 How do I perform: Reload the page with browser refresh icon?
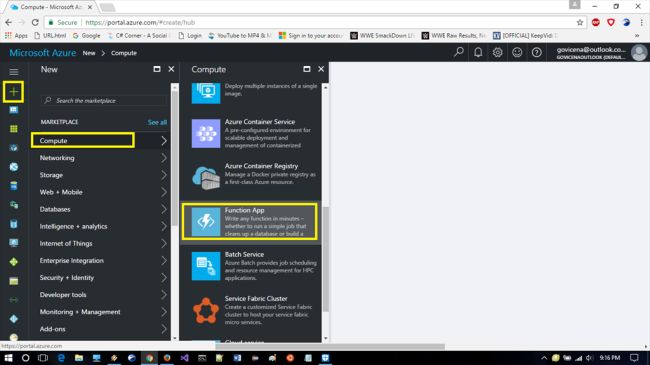click(35, 22)
